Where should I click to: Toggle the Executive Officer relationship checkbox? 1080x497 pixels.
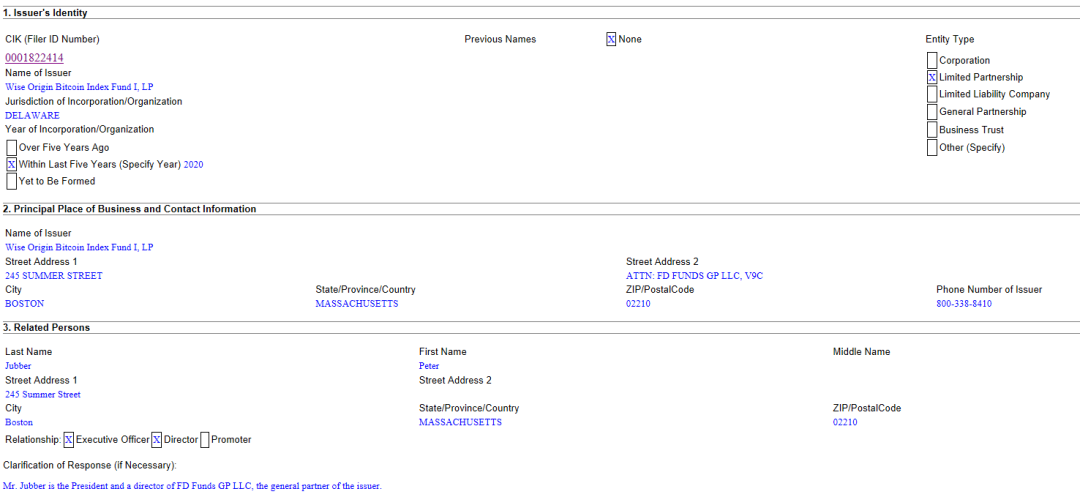pyautogui.click(x=69, y=440)
